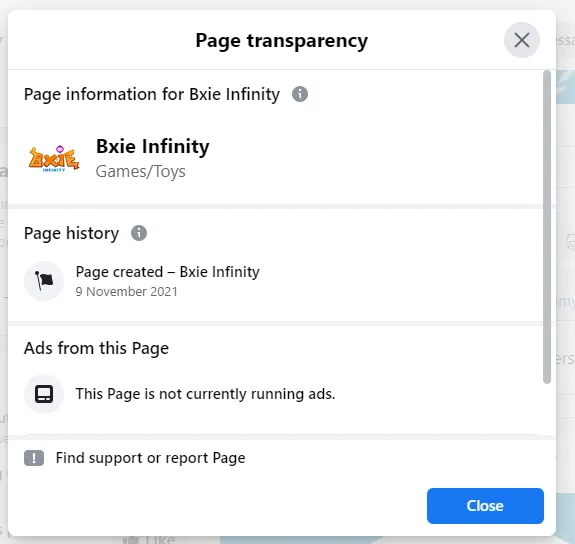575x544 pixels.
Task: Click the Games/Toys category text
Action: coord(140,171)
